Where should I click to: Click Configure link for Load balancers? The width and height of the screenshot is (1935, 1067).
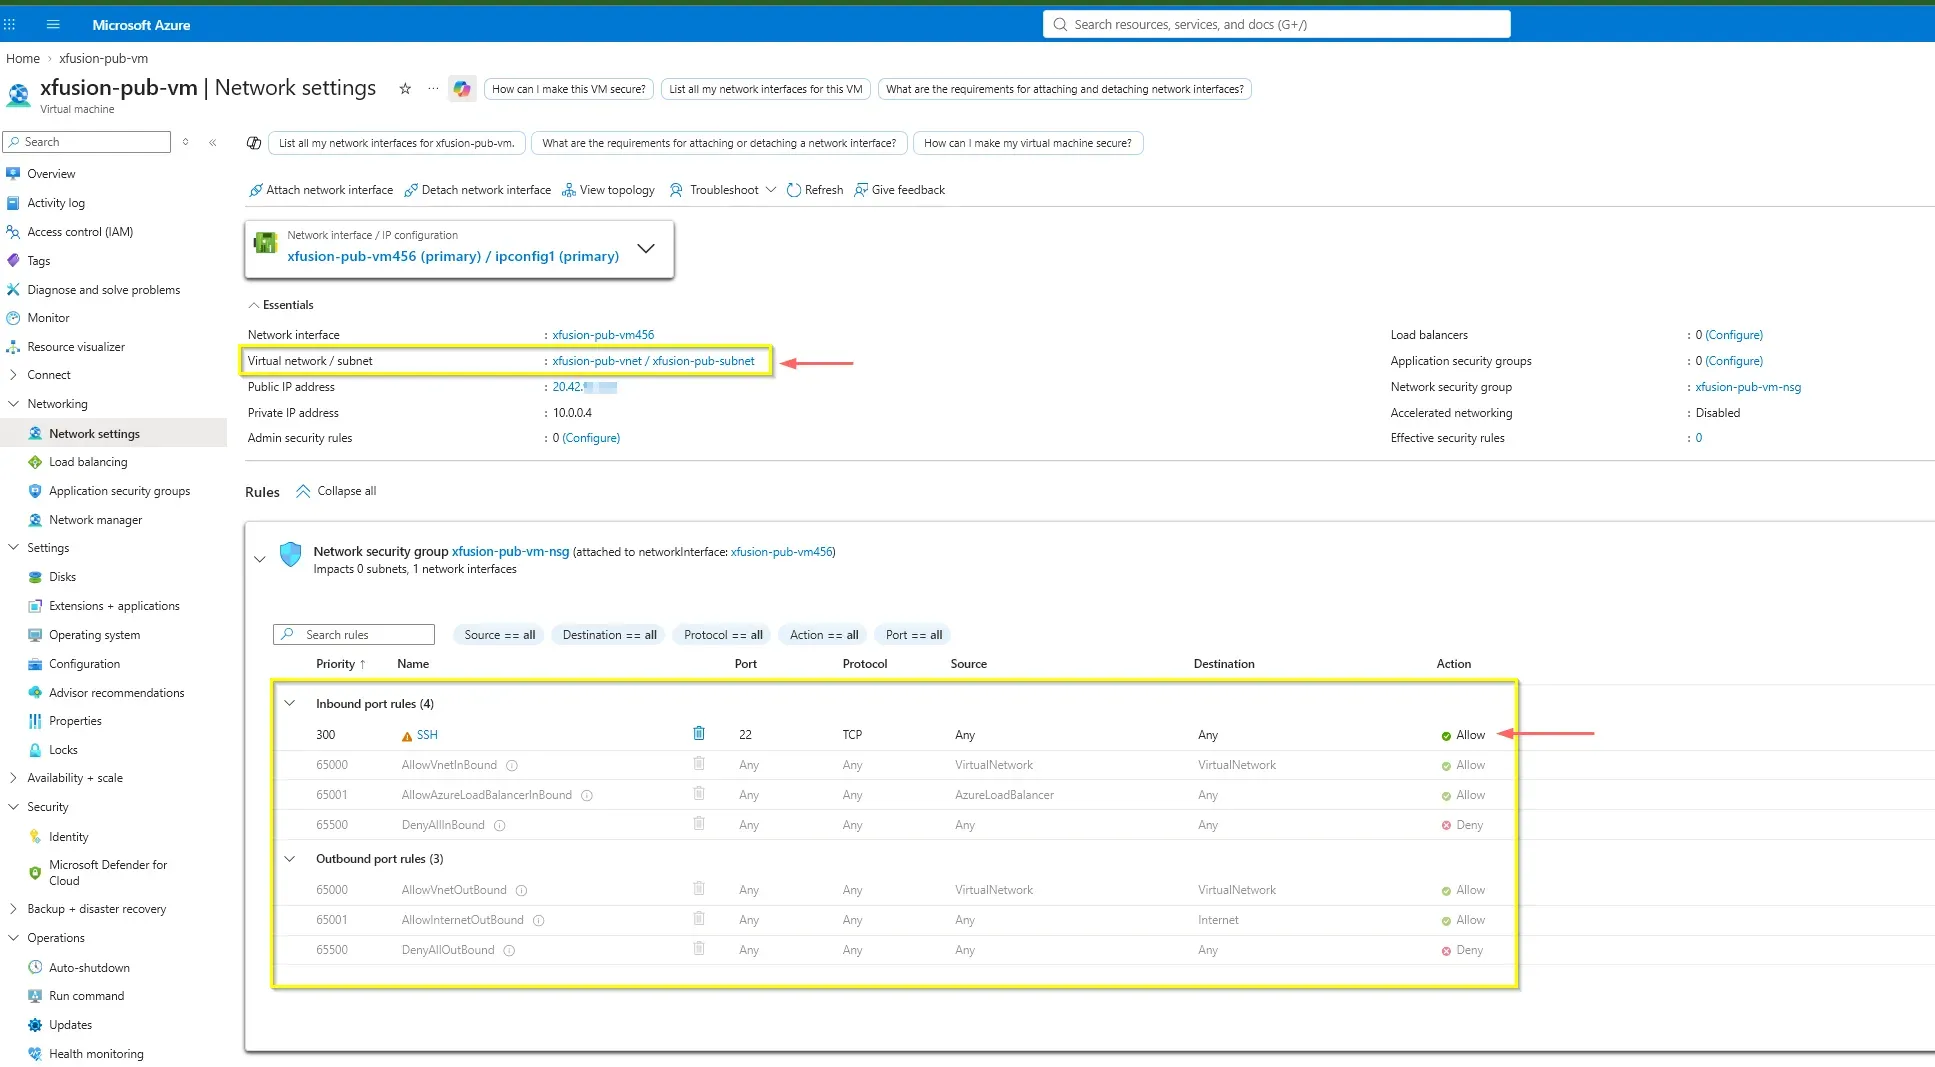tap(1734, 335)
